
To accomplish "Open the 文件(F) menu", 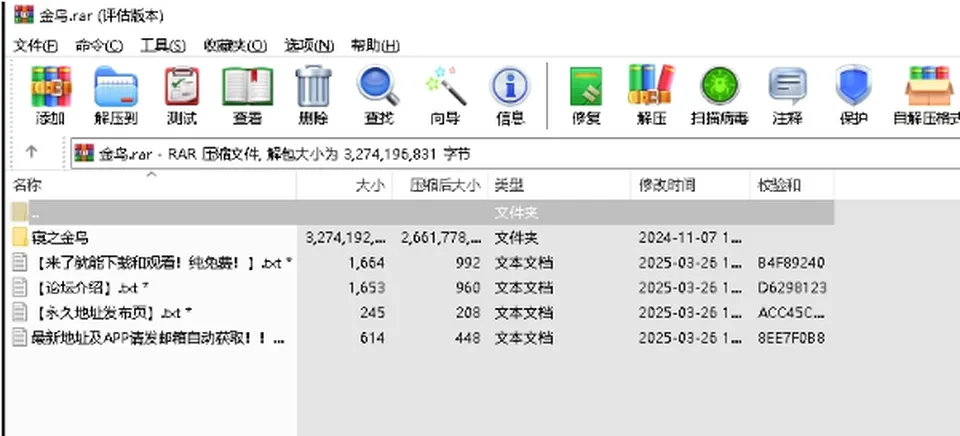I will tap(35, 46).
